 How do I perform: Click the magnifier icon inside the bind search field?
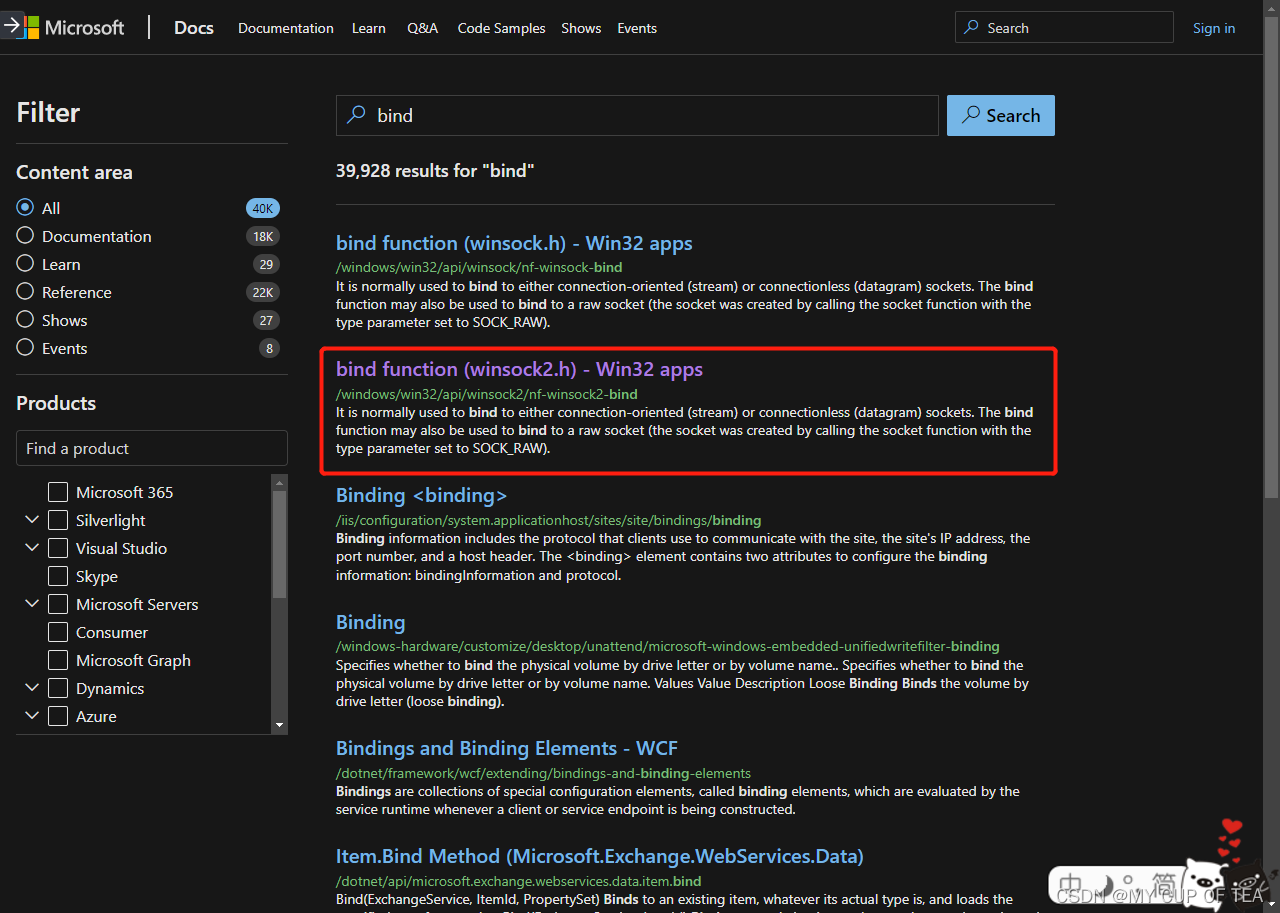click(356, 115)
